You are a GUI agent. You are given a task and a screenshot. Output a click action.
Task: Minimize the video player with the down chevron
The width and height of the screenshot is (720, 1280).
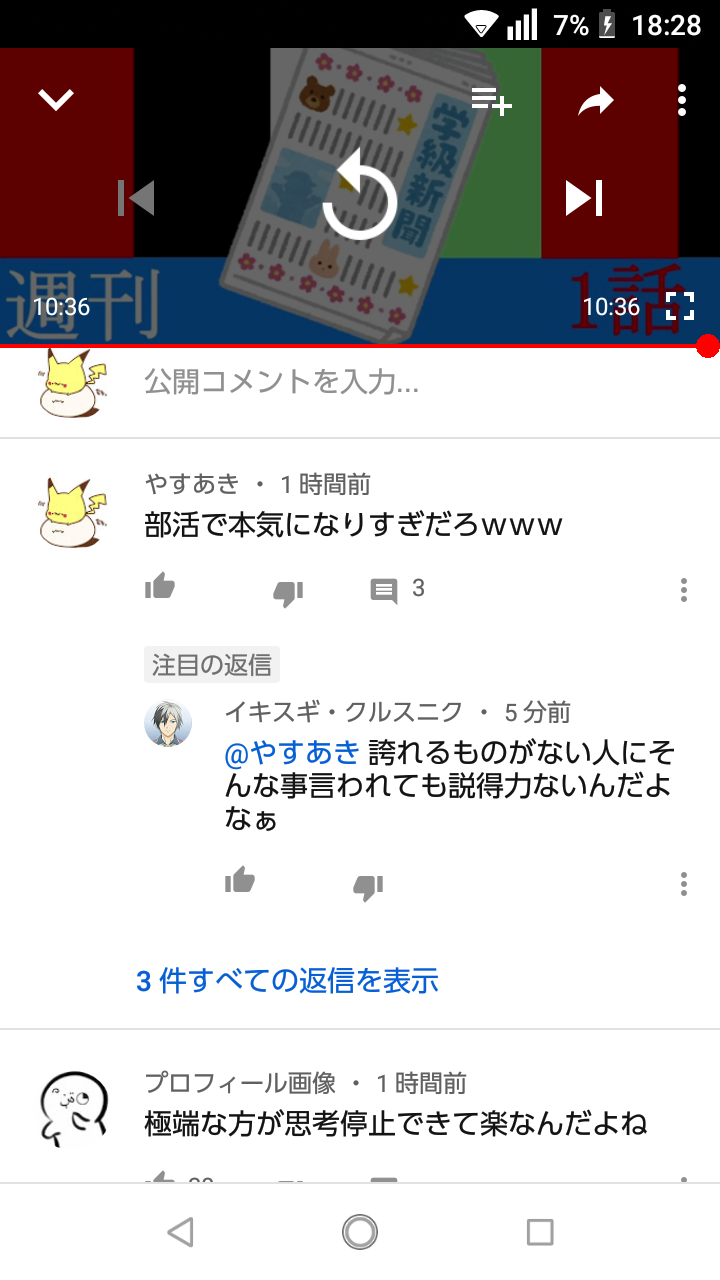(56, 99)
